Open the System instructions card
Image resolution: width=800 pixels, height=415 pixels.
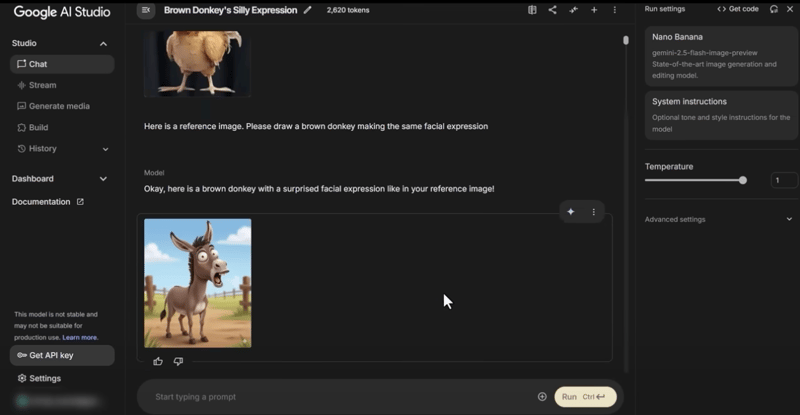(x=721, y=115)
